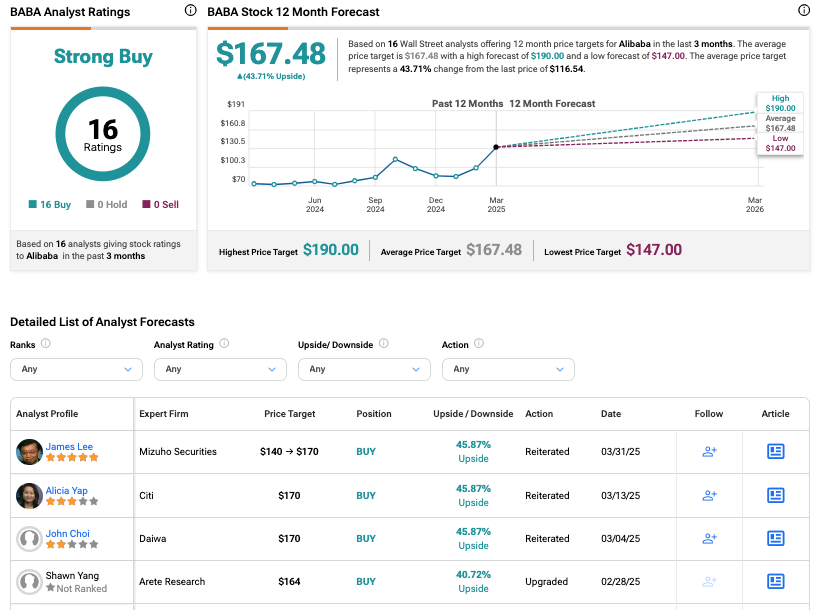Follow analyst John Choi
Viewport: 816px width, 610px height.
click(x=709, y=538)
